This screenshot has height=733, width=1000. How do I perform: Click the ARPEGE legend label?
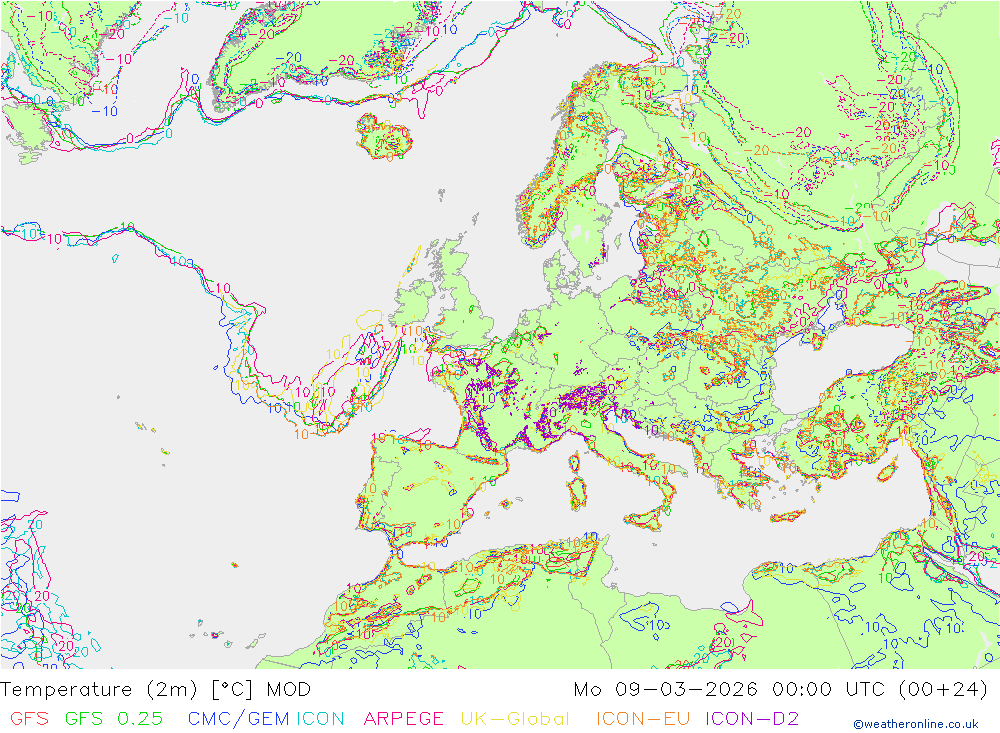click(404, 718)
